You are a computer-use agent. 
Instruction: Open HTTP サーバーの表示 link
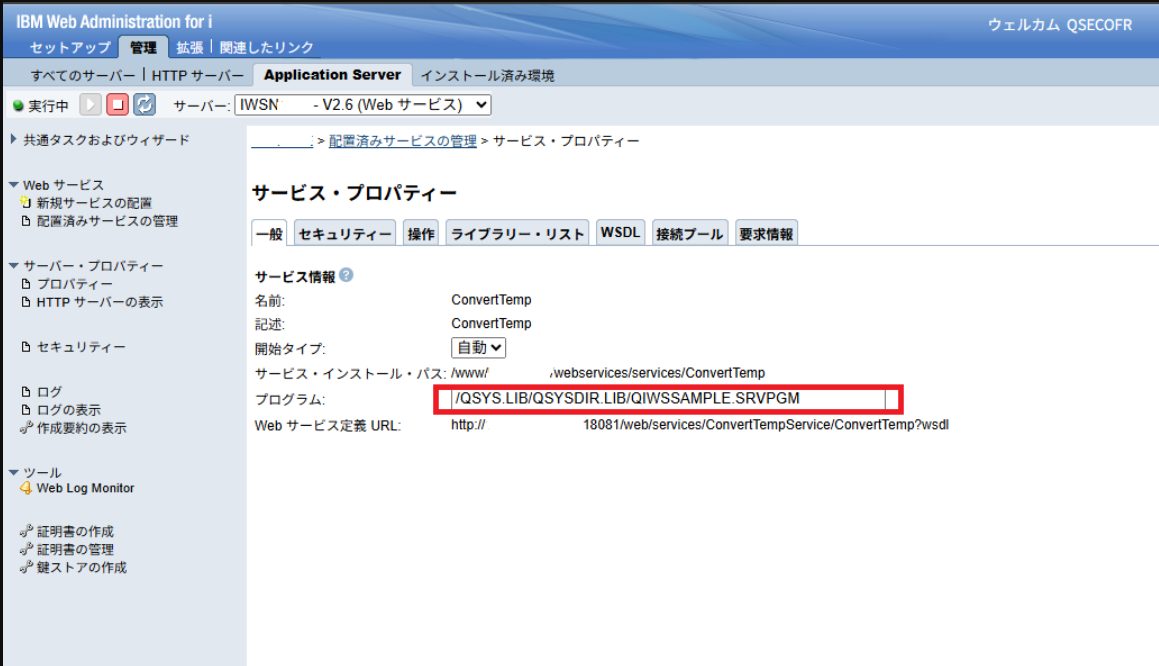pos(100,302)
